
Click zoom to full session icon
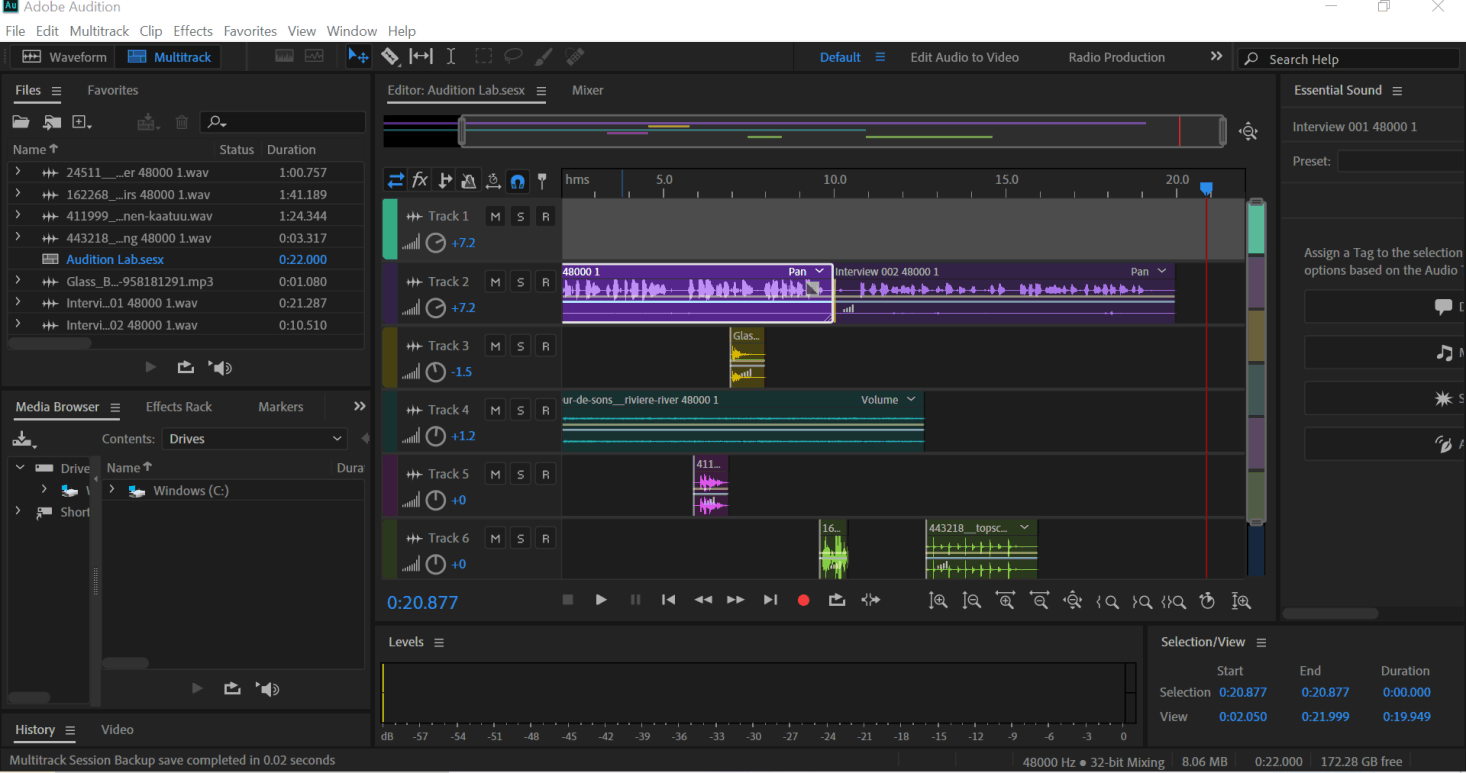1248,131
